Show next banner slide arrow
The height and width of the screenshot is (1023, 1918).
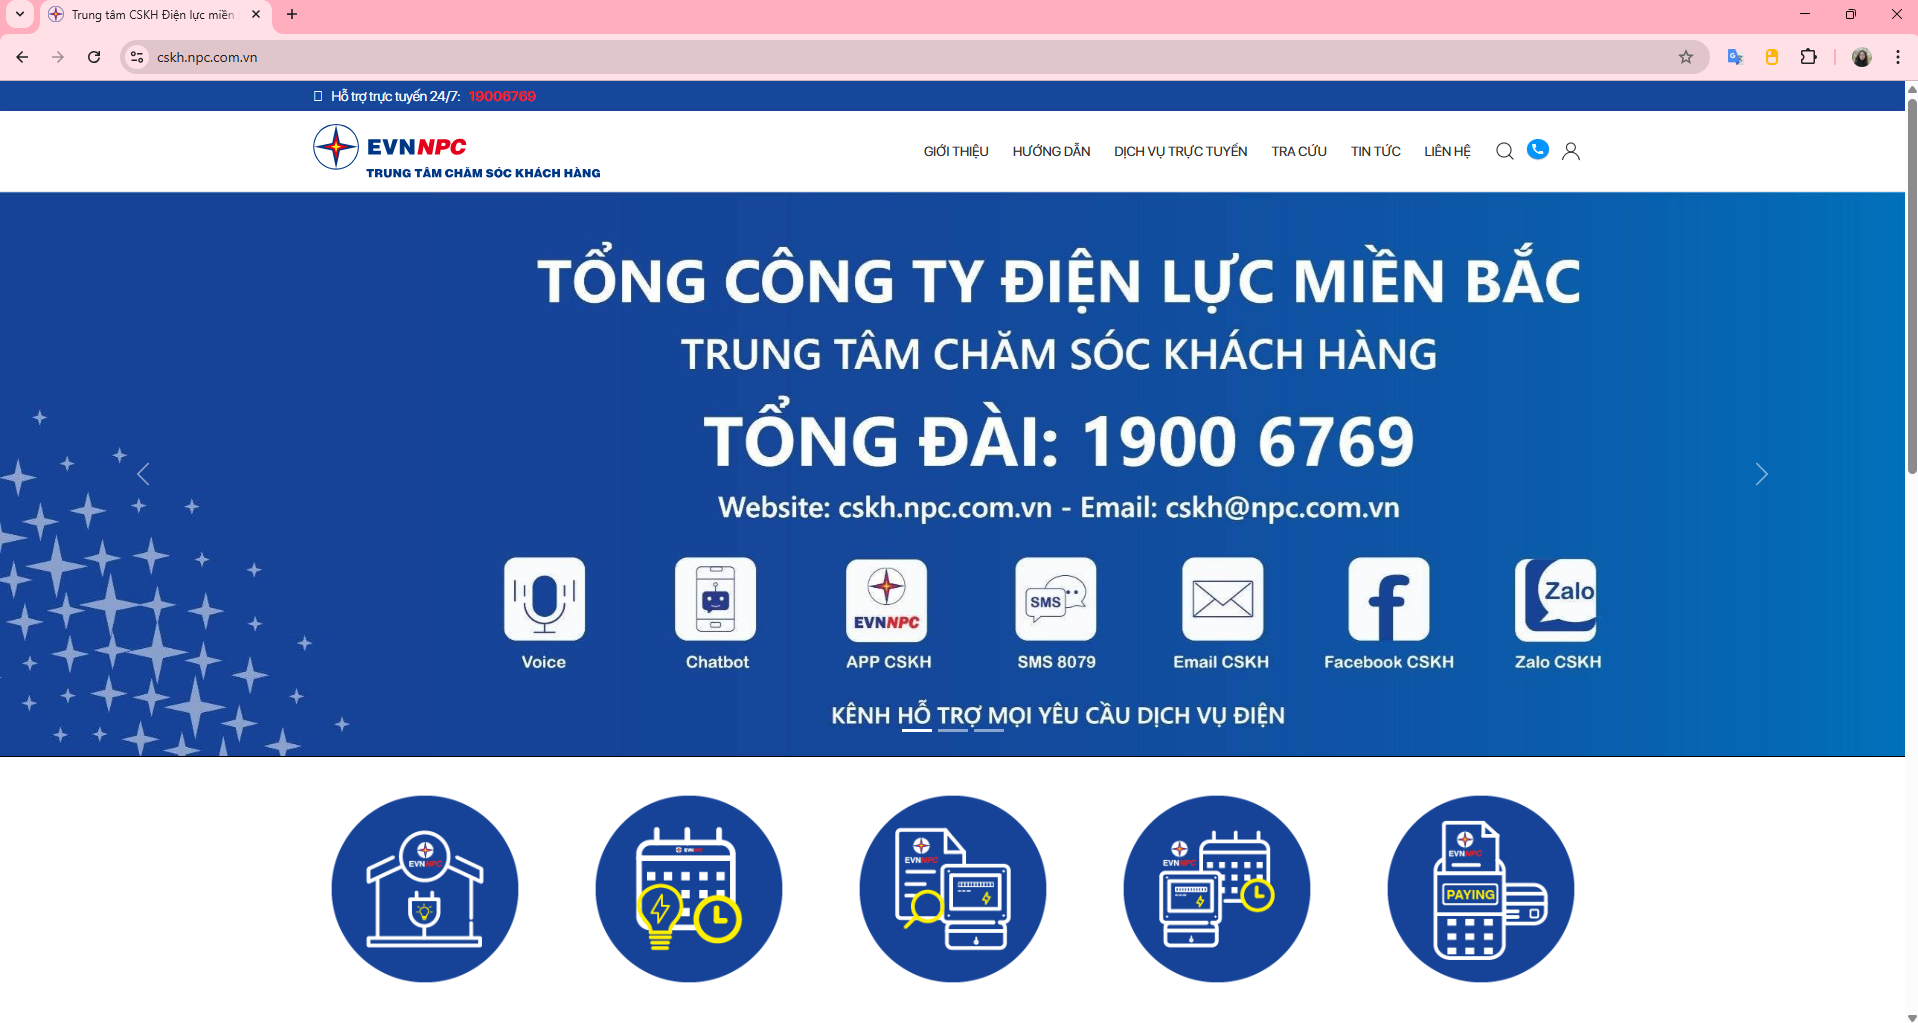[x=1761, y=474]
